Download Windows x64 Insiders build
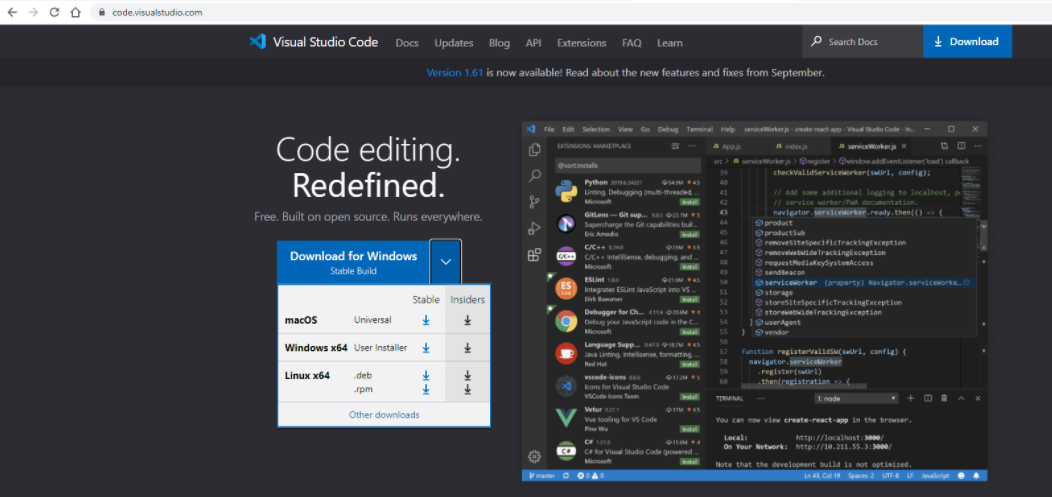1052x497 pixels. pyautogui.click(x=467, y=348)
